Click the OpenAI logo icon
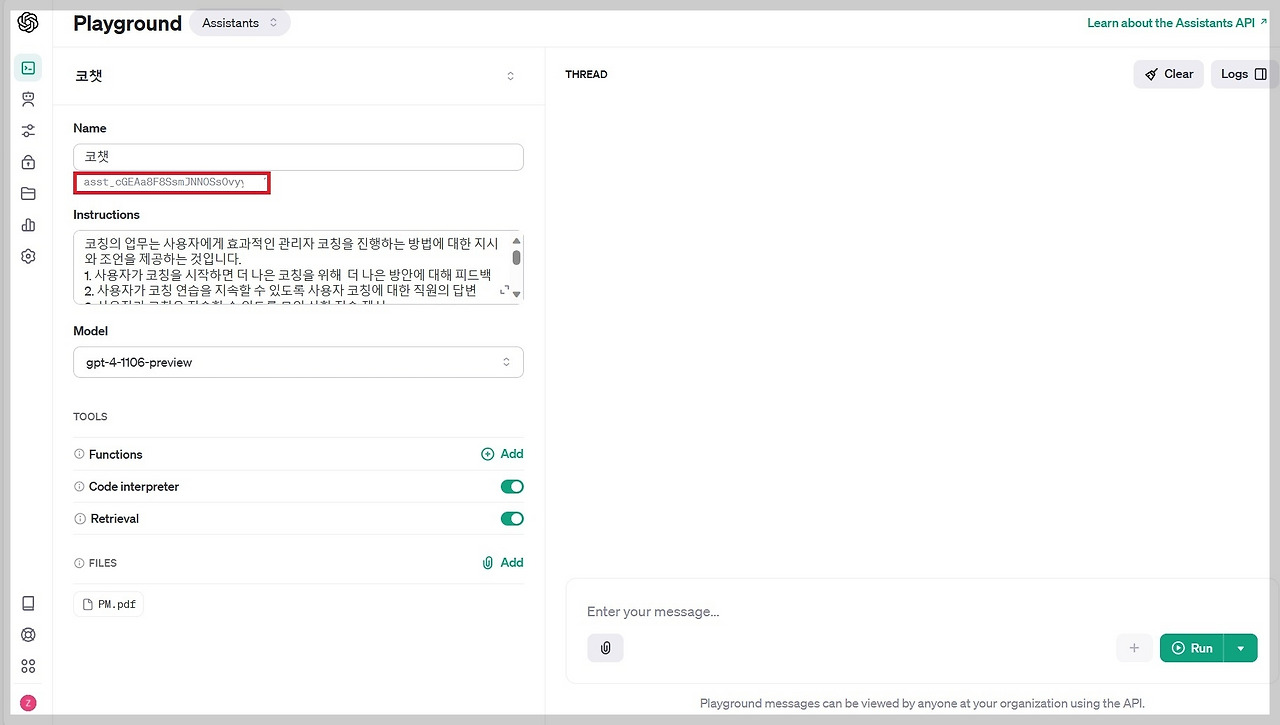This screenshot has height=725, width=1280. point(28,22)
